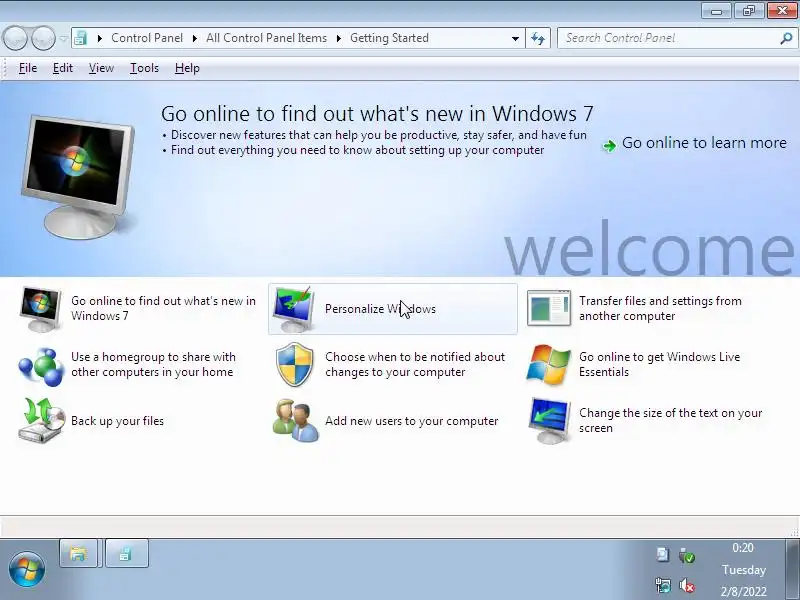Click All Control Panel Items breadcrumb
The height and width of the screenshot is (600, 800).
[x=266, y=38]
